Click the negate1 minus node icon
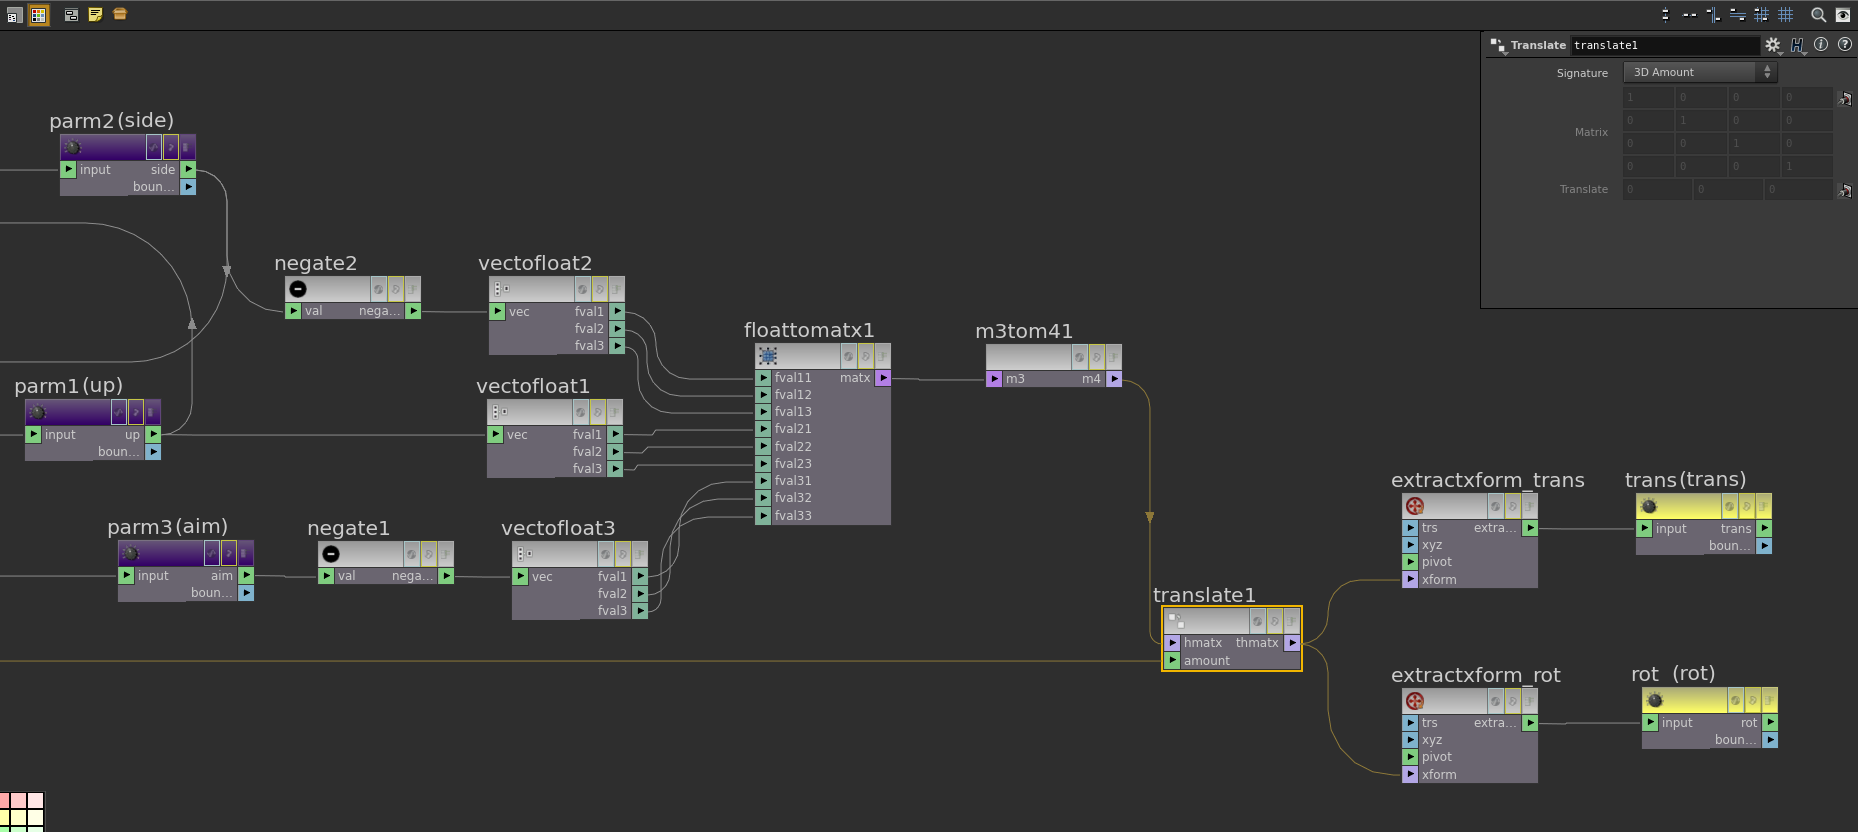This screenshot has width=1858, height=832. click(331, 554)
